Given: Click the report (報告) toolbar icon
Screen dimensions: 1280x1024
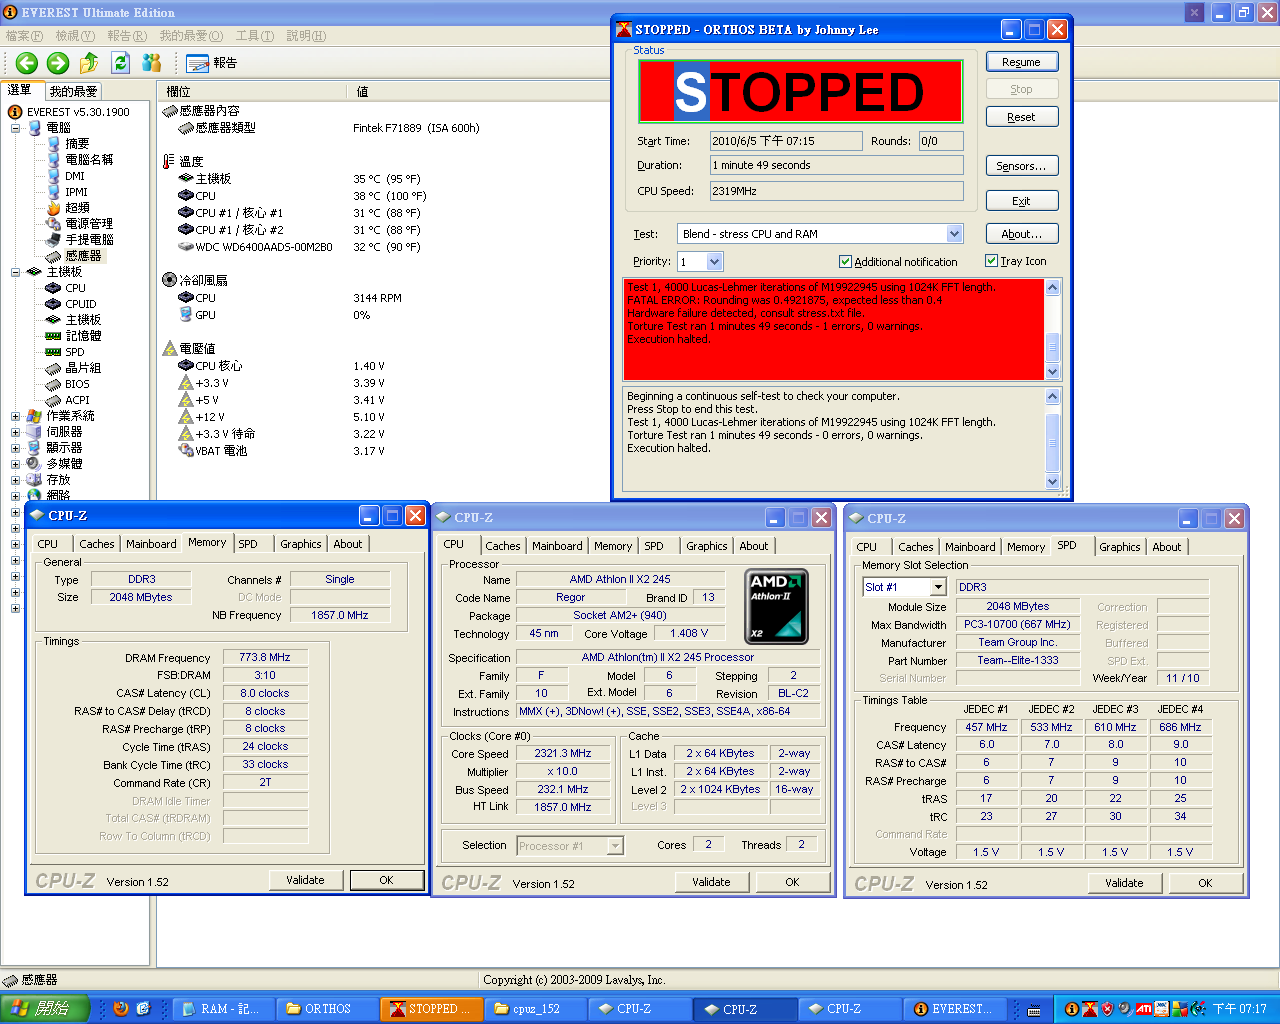Looking at the screenshot, I should (x=211, y=63).
